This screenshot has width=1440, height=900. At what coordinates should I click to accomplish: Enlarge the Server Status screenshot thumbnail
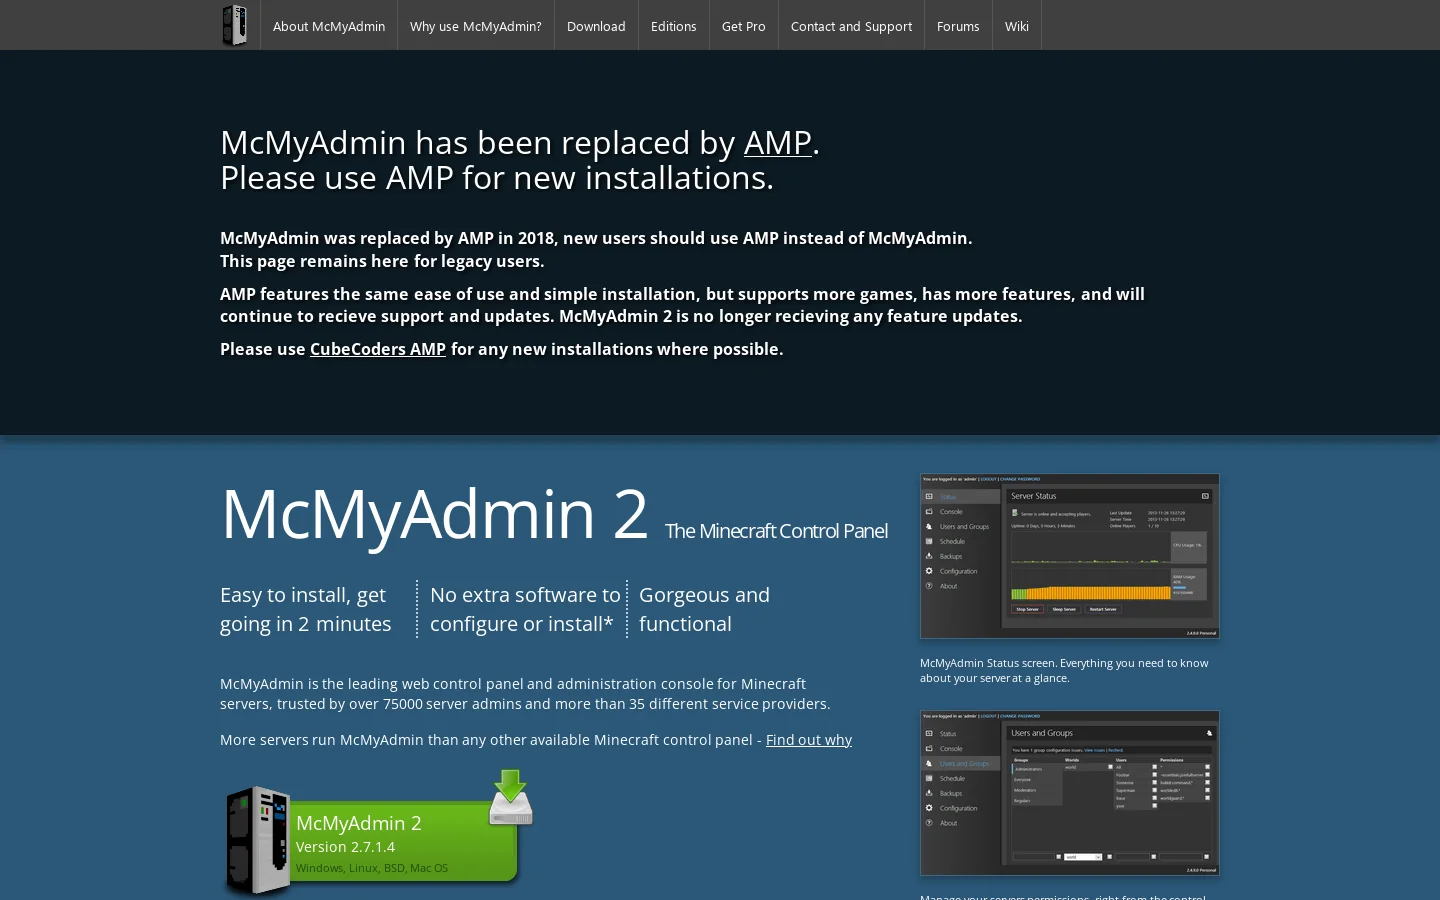tap(1070, 556)
